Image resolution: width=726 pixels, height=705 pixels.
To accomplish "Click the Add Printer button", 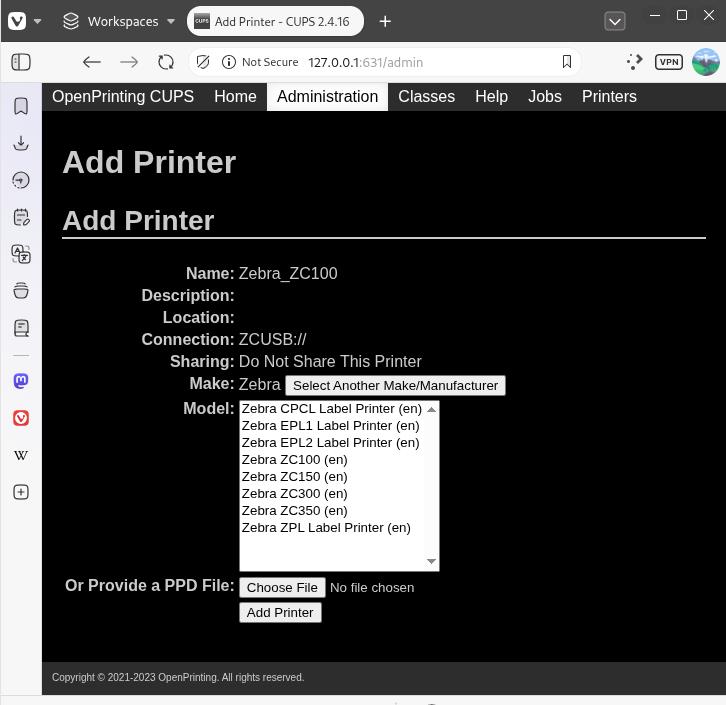I will point(280,612).
